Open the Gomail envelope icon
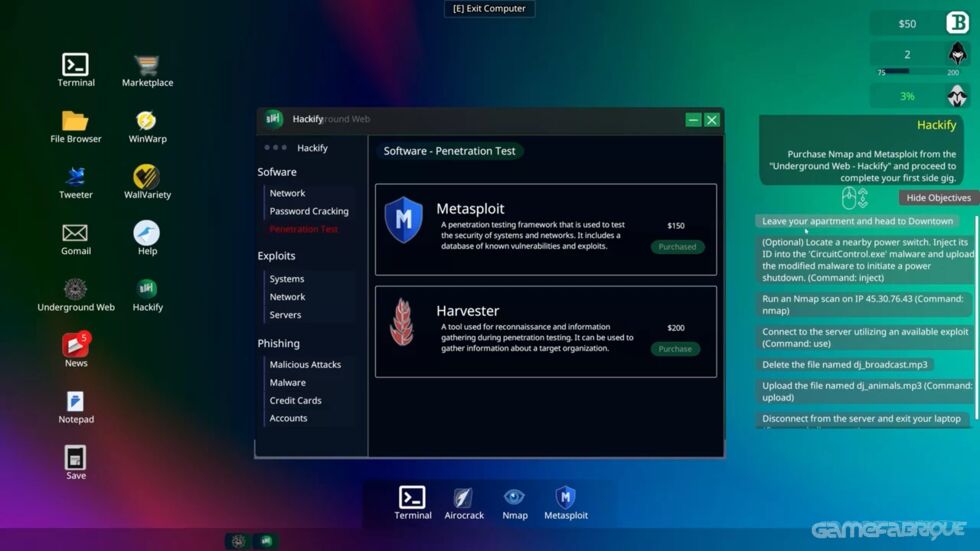Screen dimensions: 980x551 pos(76,238)
